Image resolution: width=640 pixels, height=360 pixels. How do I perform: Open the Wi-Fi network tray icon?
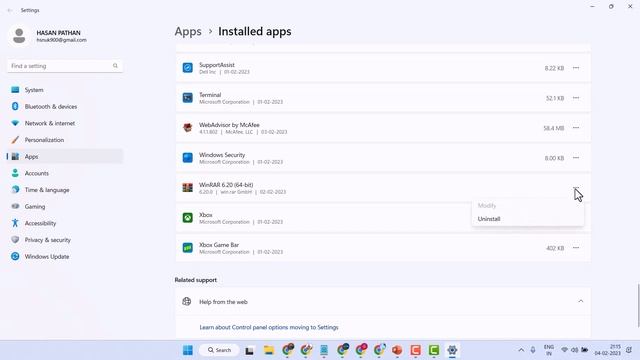(564, 350)
